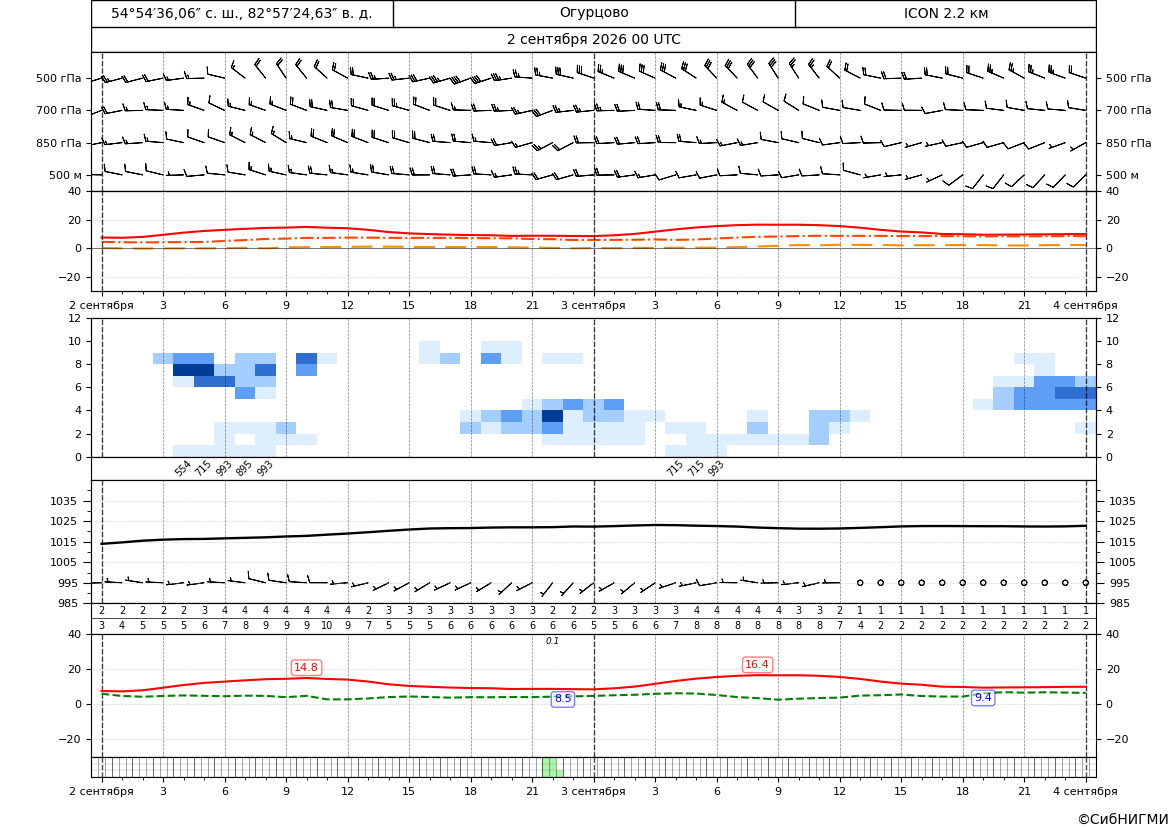Image resolution: width=1169 pixels, height=827 pixels.
Task: Select the blue 8.5 minimum temperature label
Action: [563, 699]
